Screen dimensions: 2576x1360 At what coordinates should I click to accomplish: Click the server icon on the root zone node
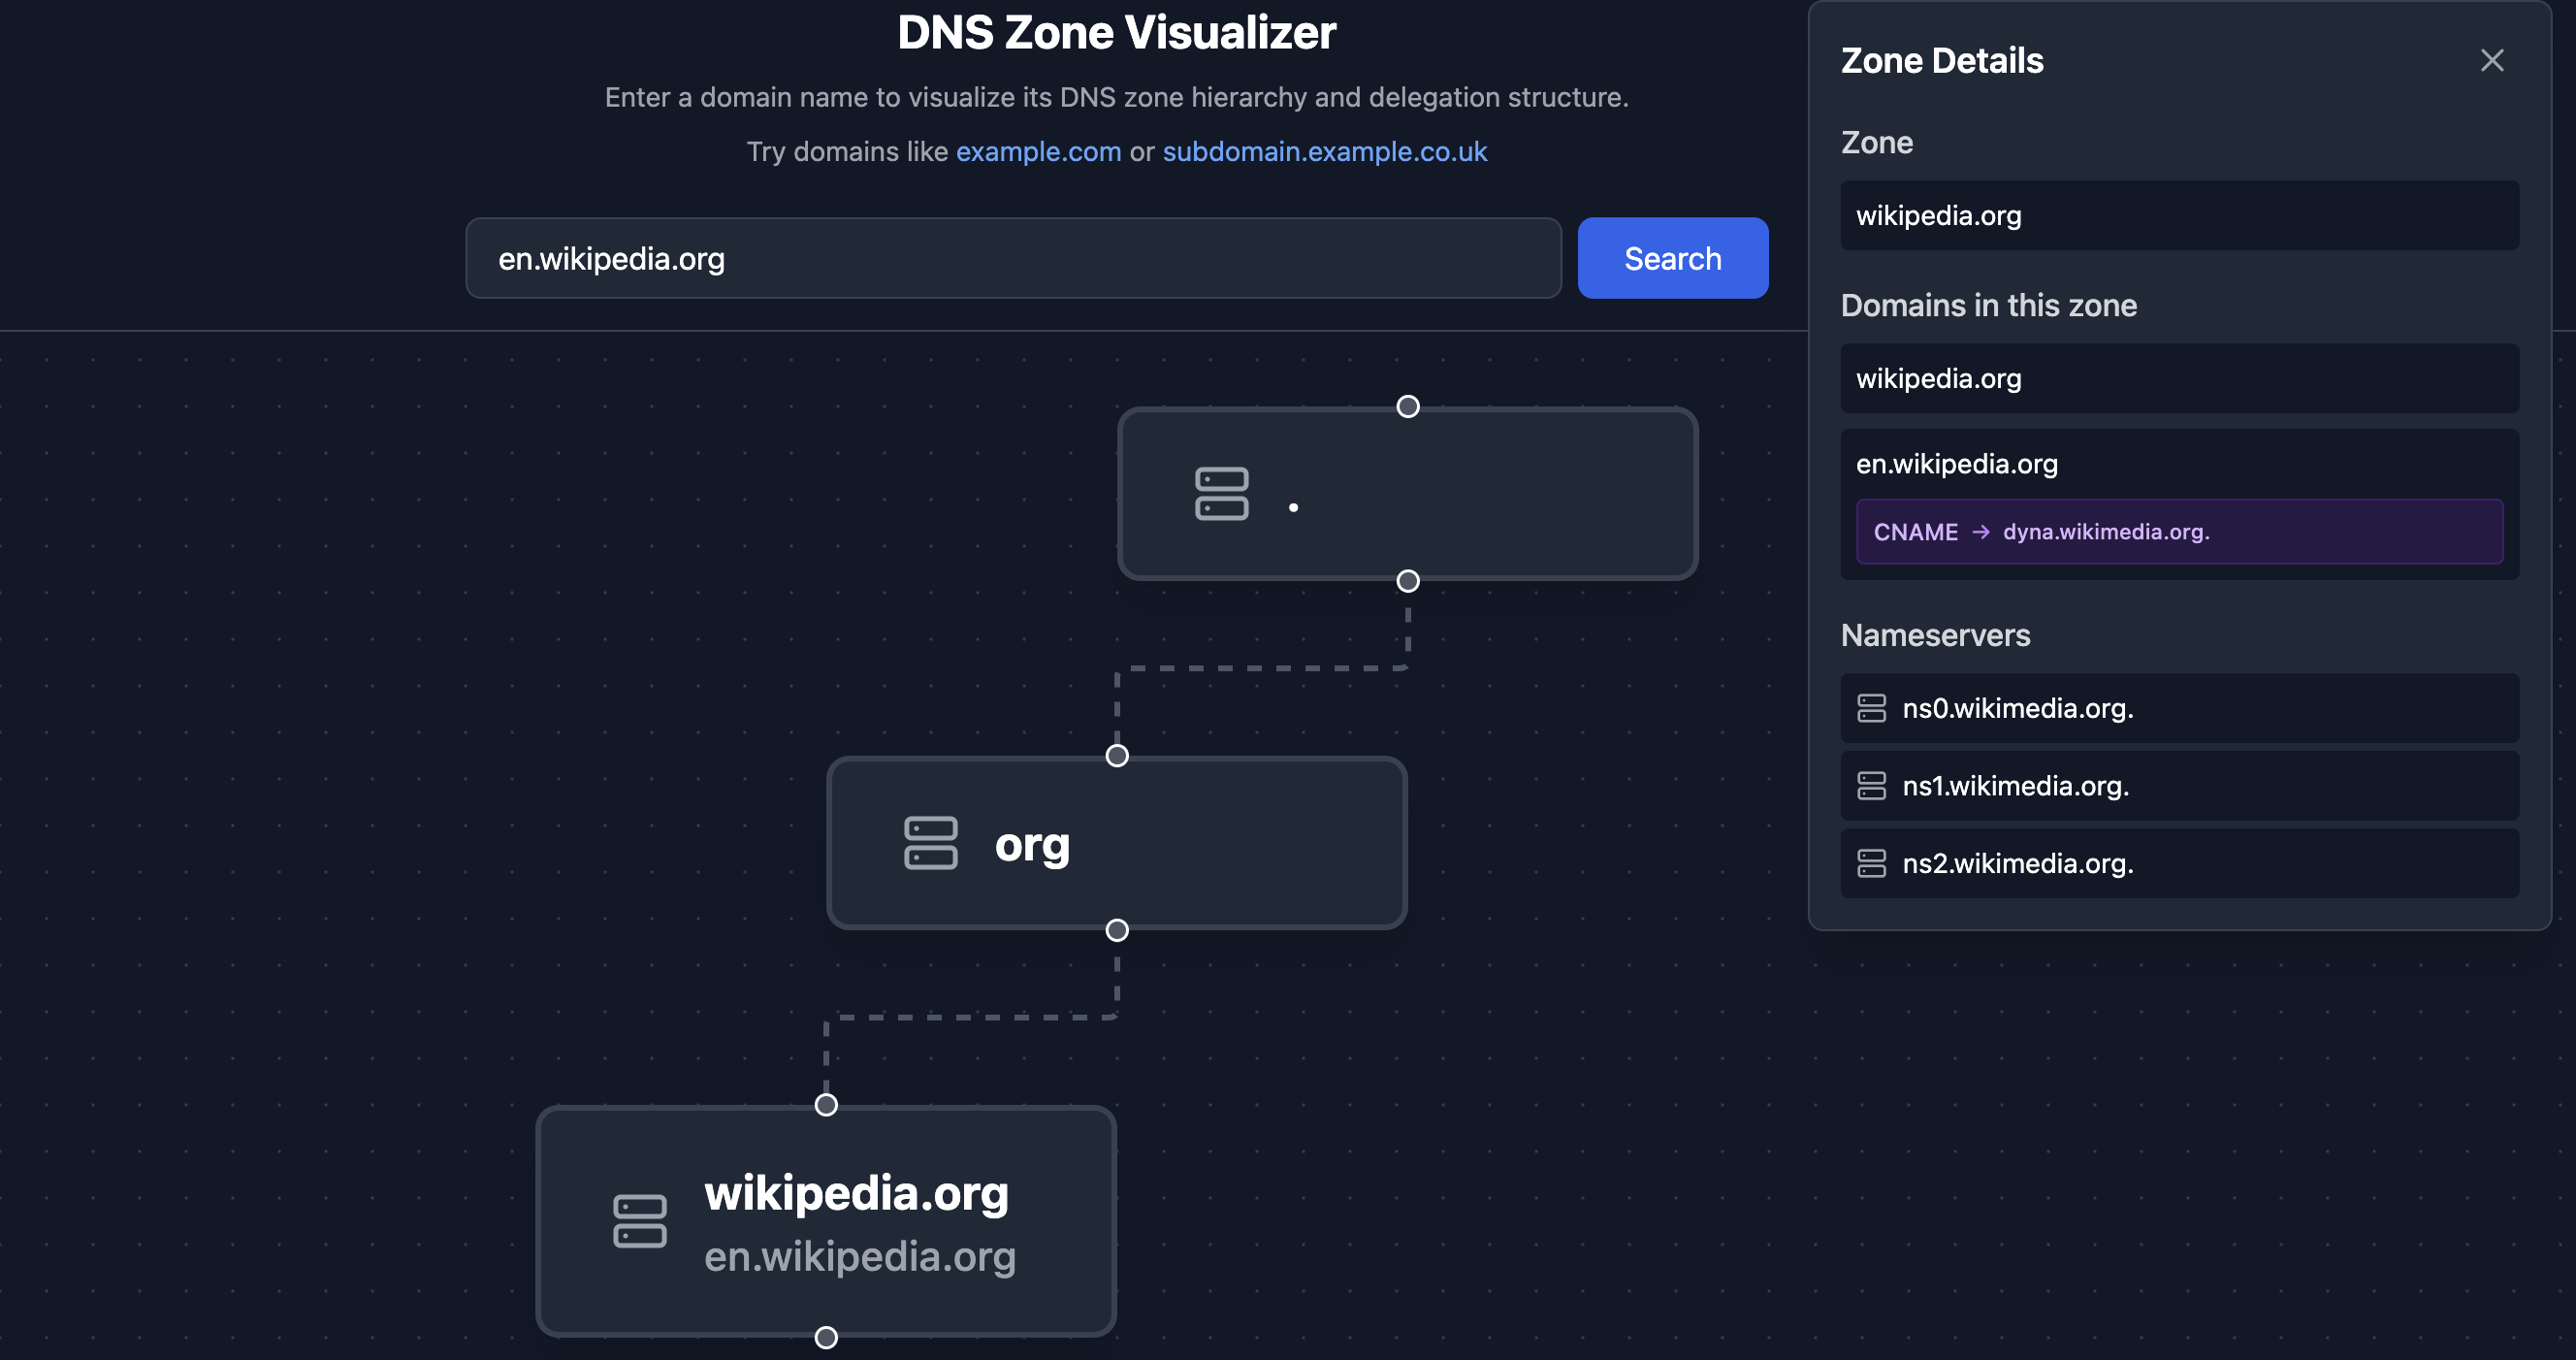pos(1222,495)
